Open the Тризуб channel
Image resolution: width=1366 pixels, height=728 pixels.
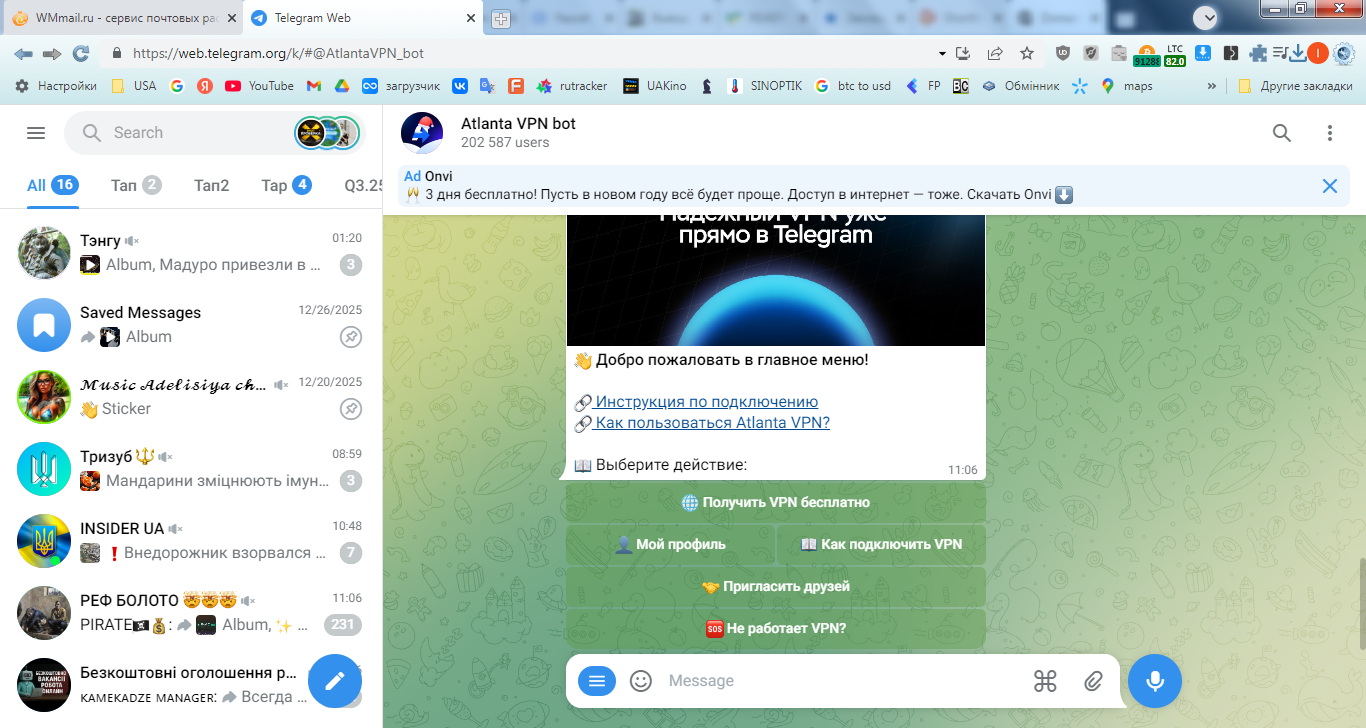click(191, 468)
